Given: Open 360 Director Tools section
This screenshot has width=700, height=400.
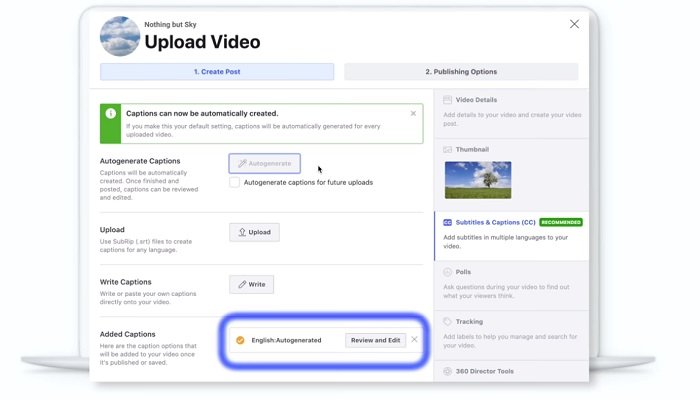Looking at the screenshot, I should click(x=484, y=371).
